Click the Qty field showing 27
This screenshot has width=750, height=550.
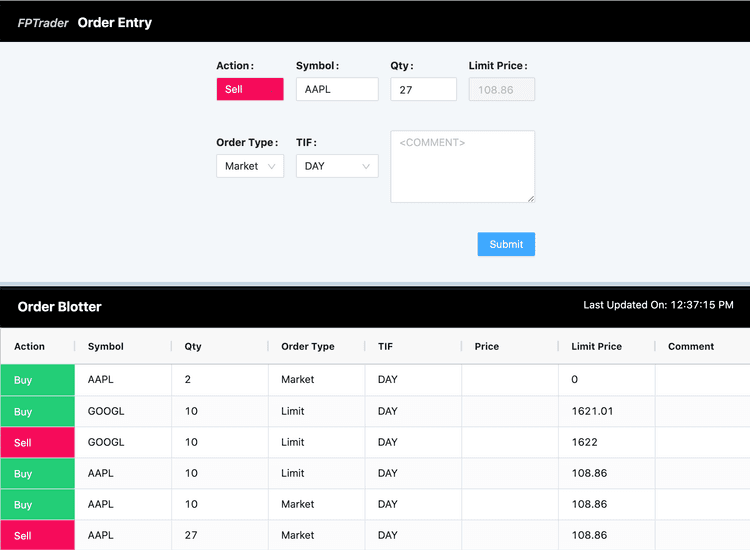[x=423, y=89]
